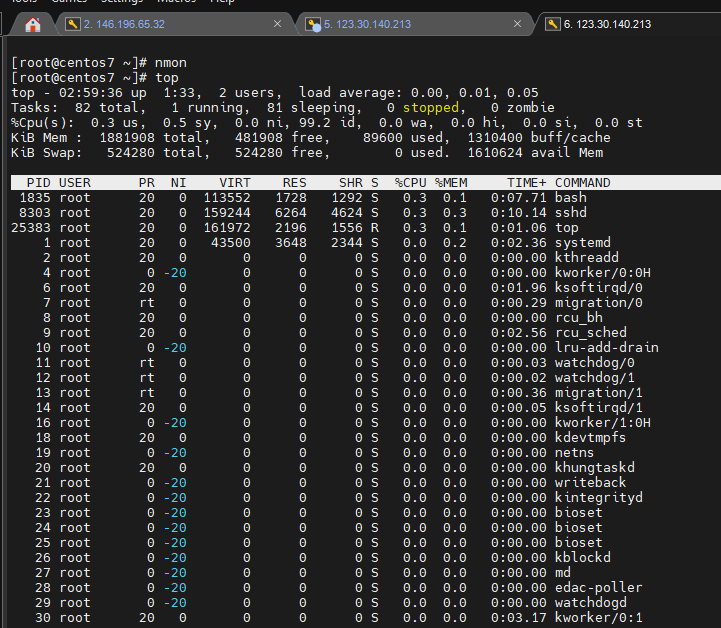Screen dimensions: 721x628
Task: Click the systemd process entry
Action: click(x=582, y=243)
